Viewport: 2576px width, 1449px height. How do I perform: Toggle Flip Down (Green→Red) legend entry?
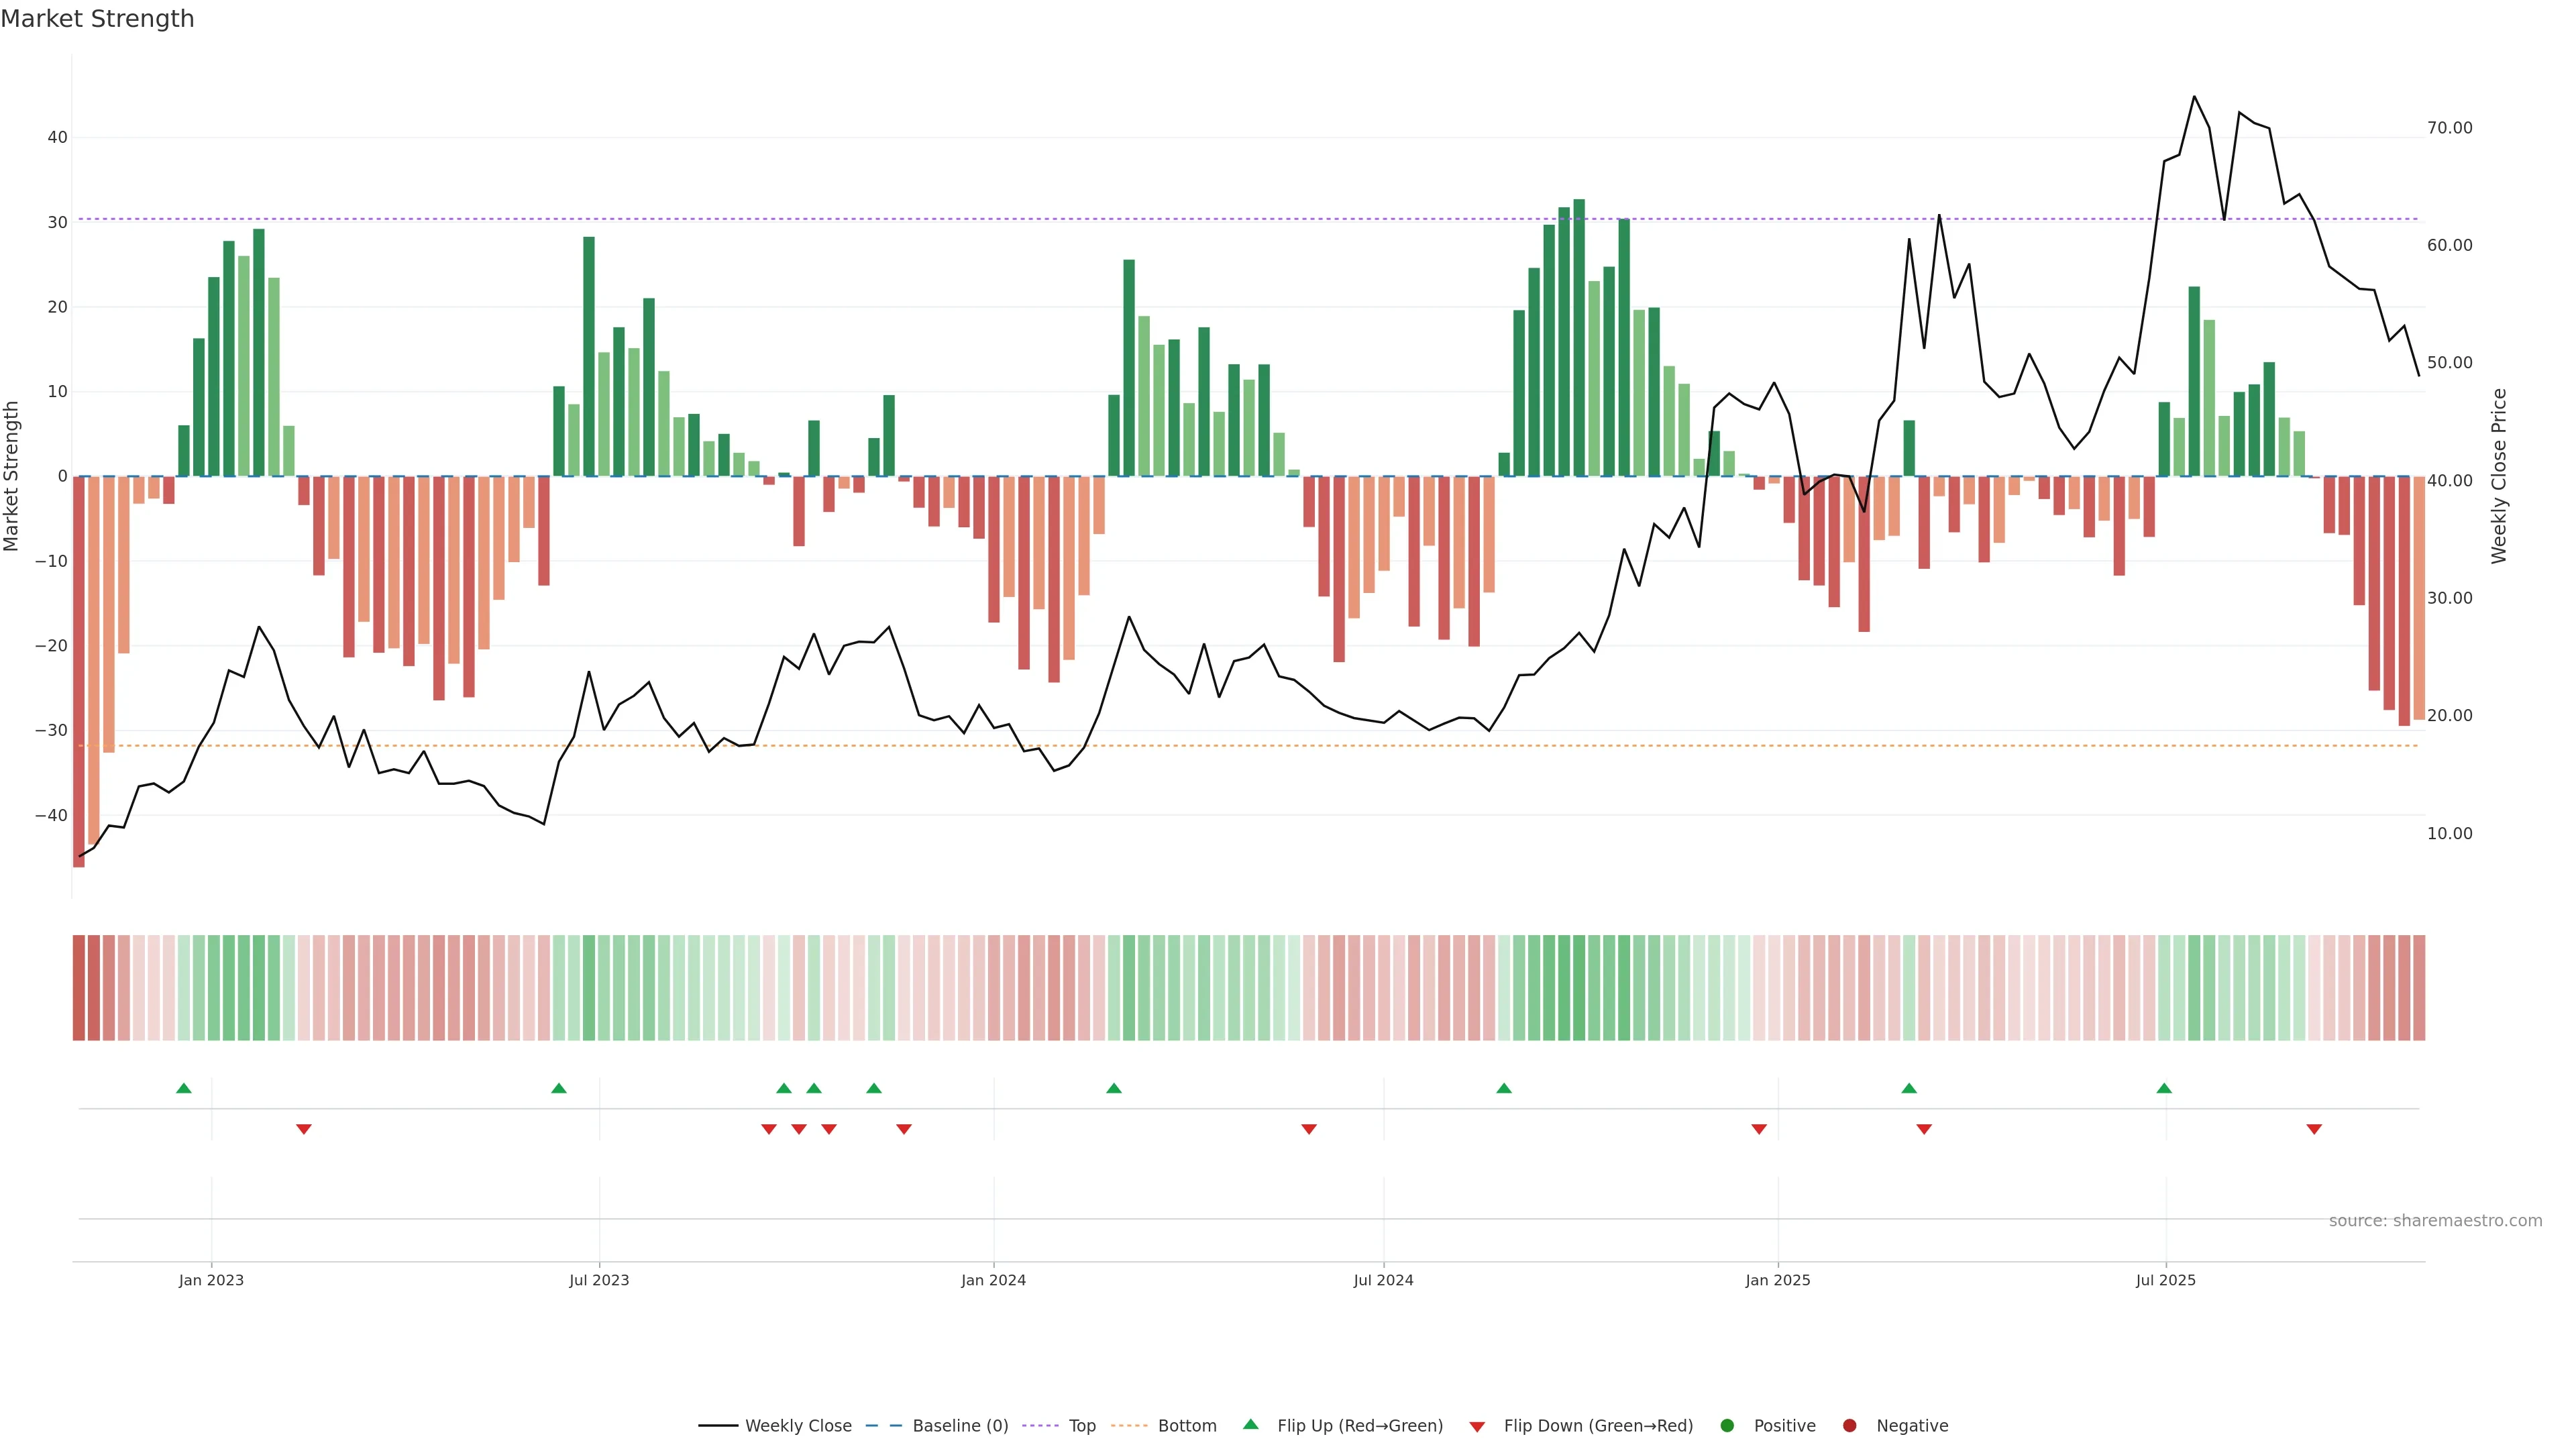tap(1597, 1426)
